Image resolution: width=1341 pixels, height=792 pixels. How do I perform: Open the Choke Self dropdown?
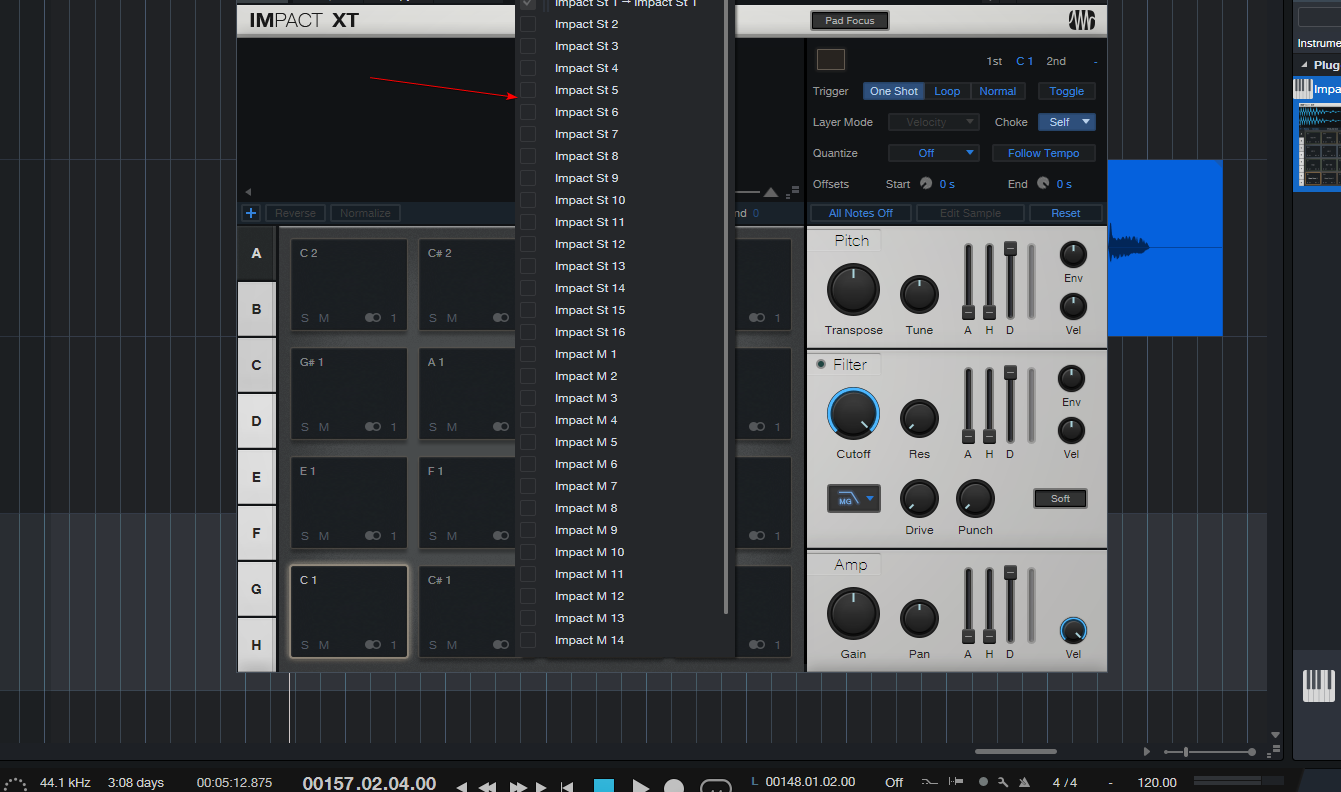point(1067,122)
